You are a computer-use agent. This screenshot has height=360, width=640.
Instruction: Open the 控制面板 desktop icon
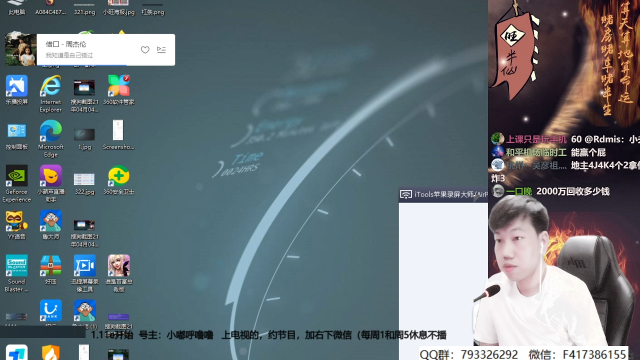17,136
